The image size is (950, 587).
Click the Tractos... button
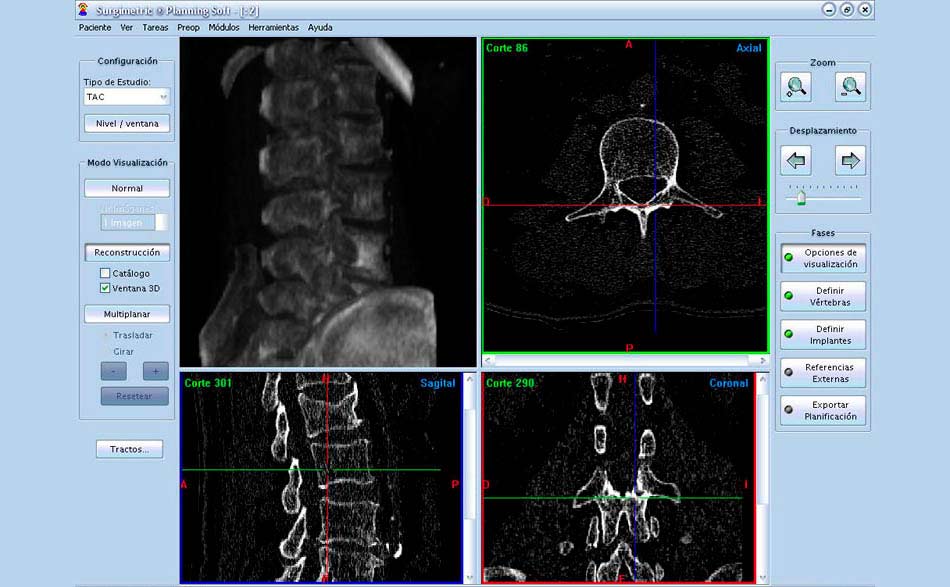coord(129,449)
